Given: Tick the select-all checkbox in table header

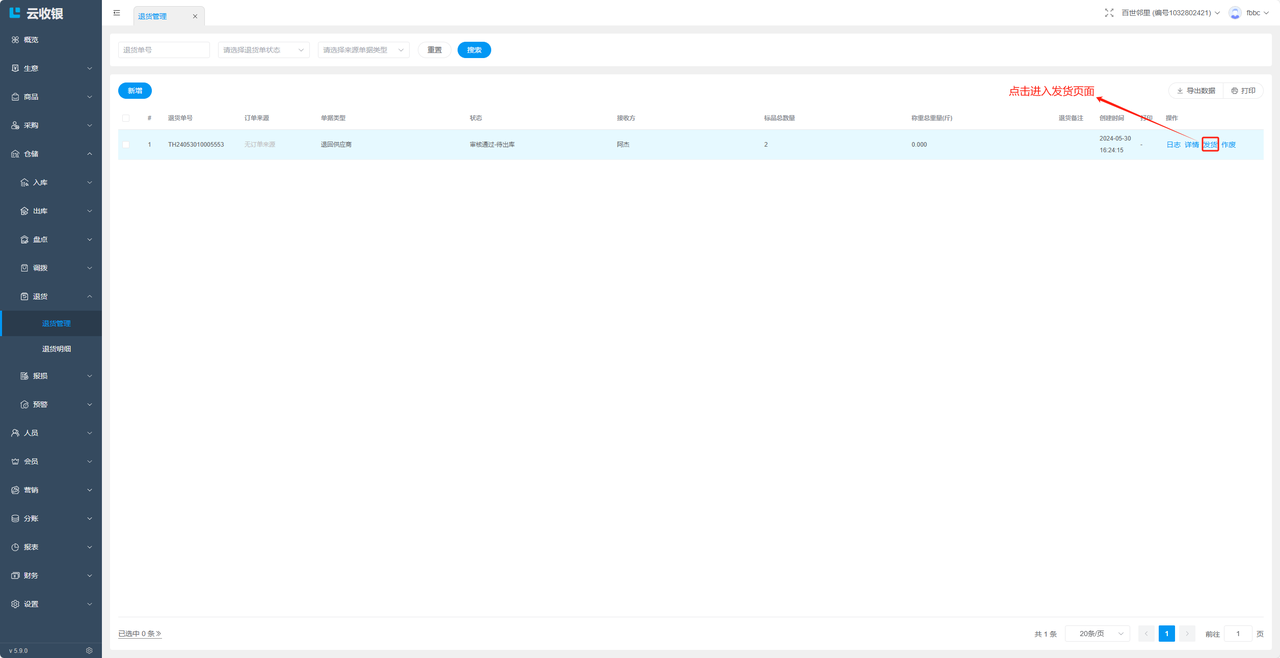Looking at the screenshot, I should pyautogui.click(x=126, y=118).
